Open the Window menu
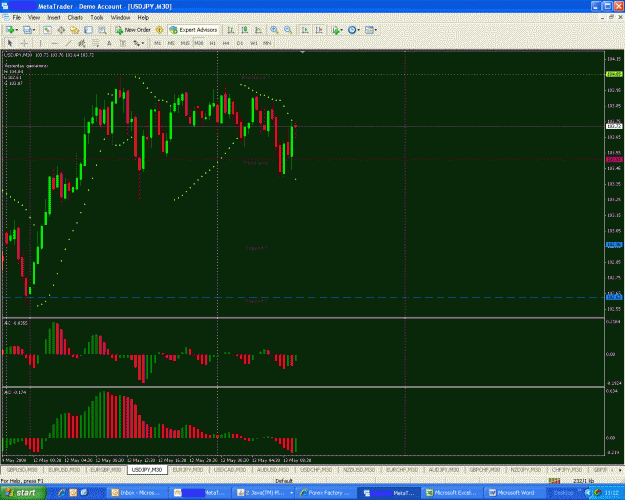 pos(120,18)
